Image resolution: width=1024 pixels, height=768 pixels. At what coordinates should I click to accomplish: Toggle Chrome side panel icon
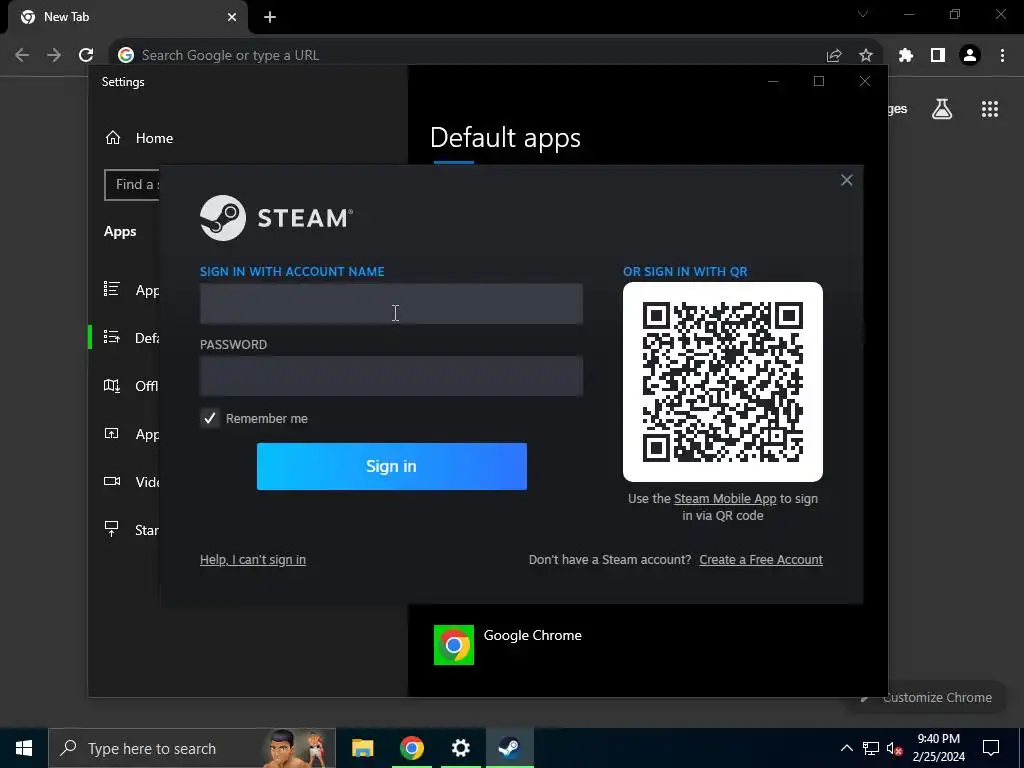[938, 56]
